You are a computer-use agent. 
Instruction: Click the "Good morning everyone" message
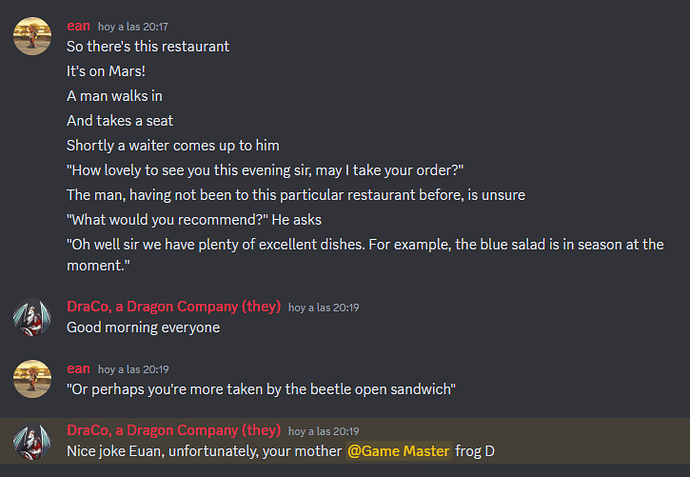click(143, 328)
